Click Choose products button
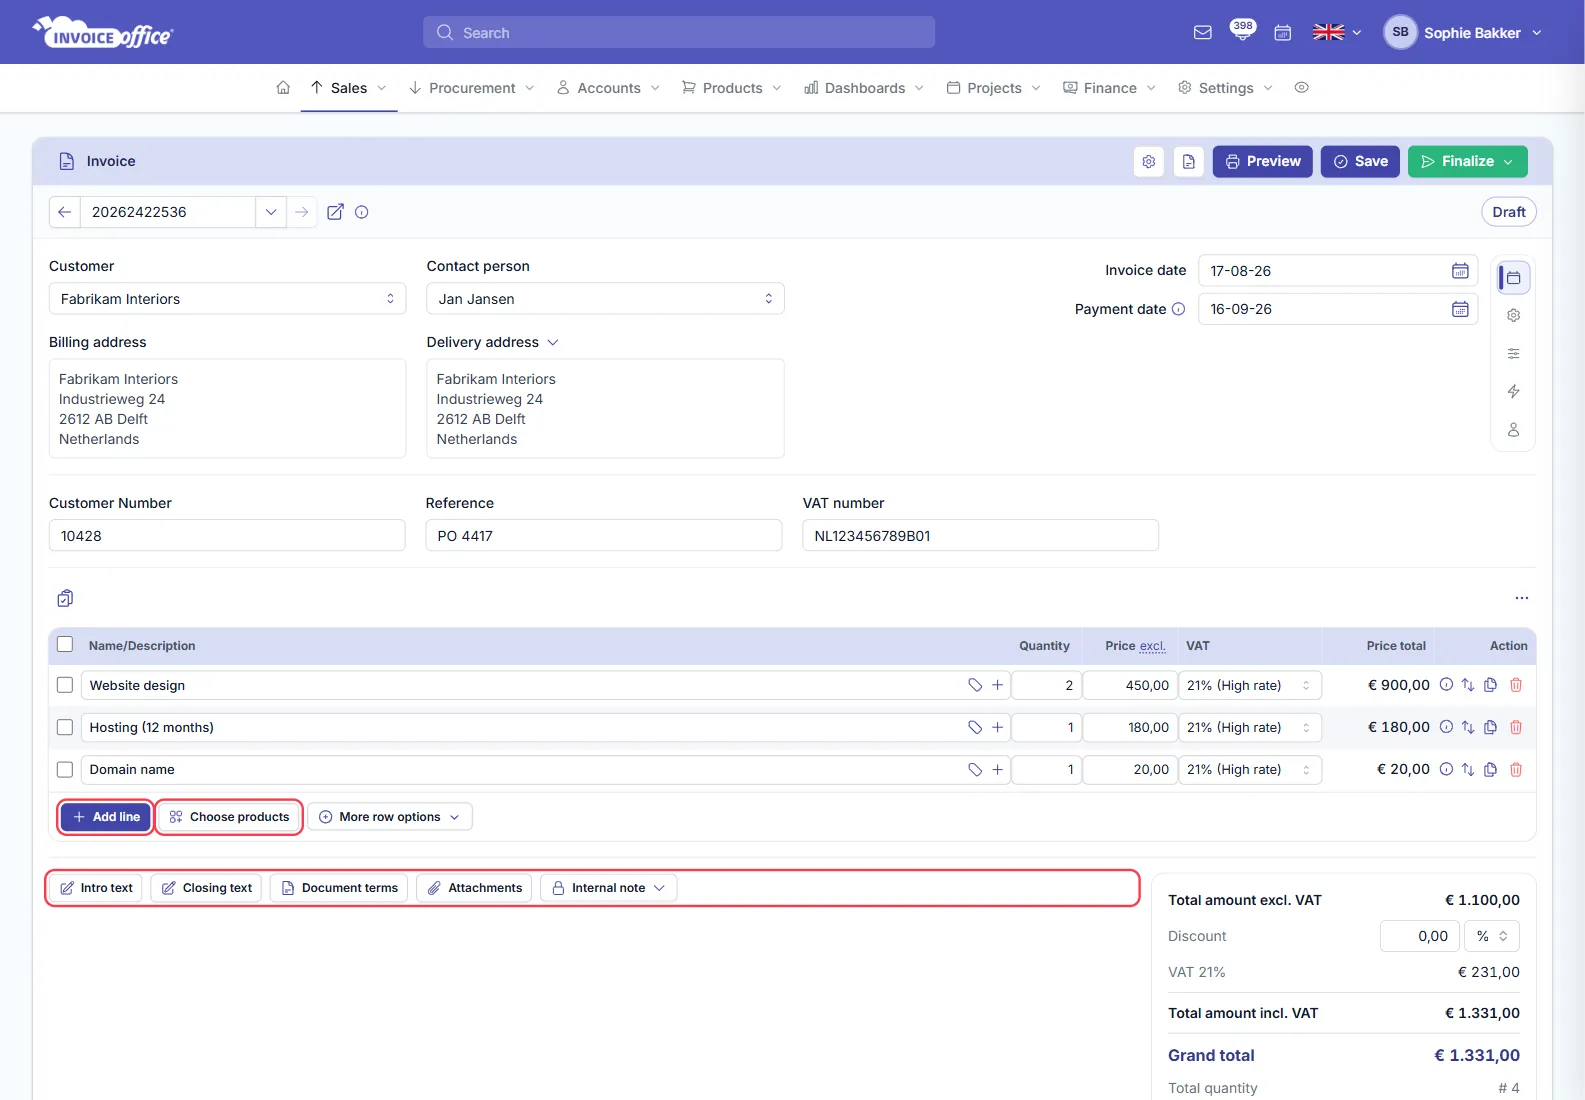The width and height of the screenshot is (1585, 1100). click(229, 817)
